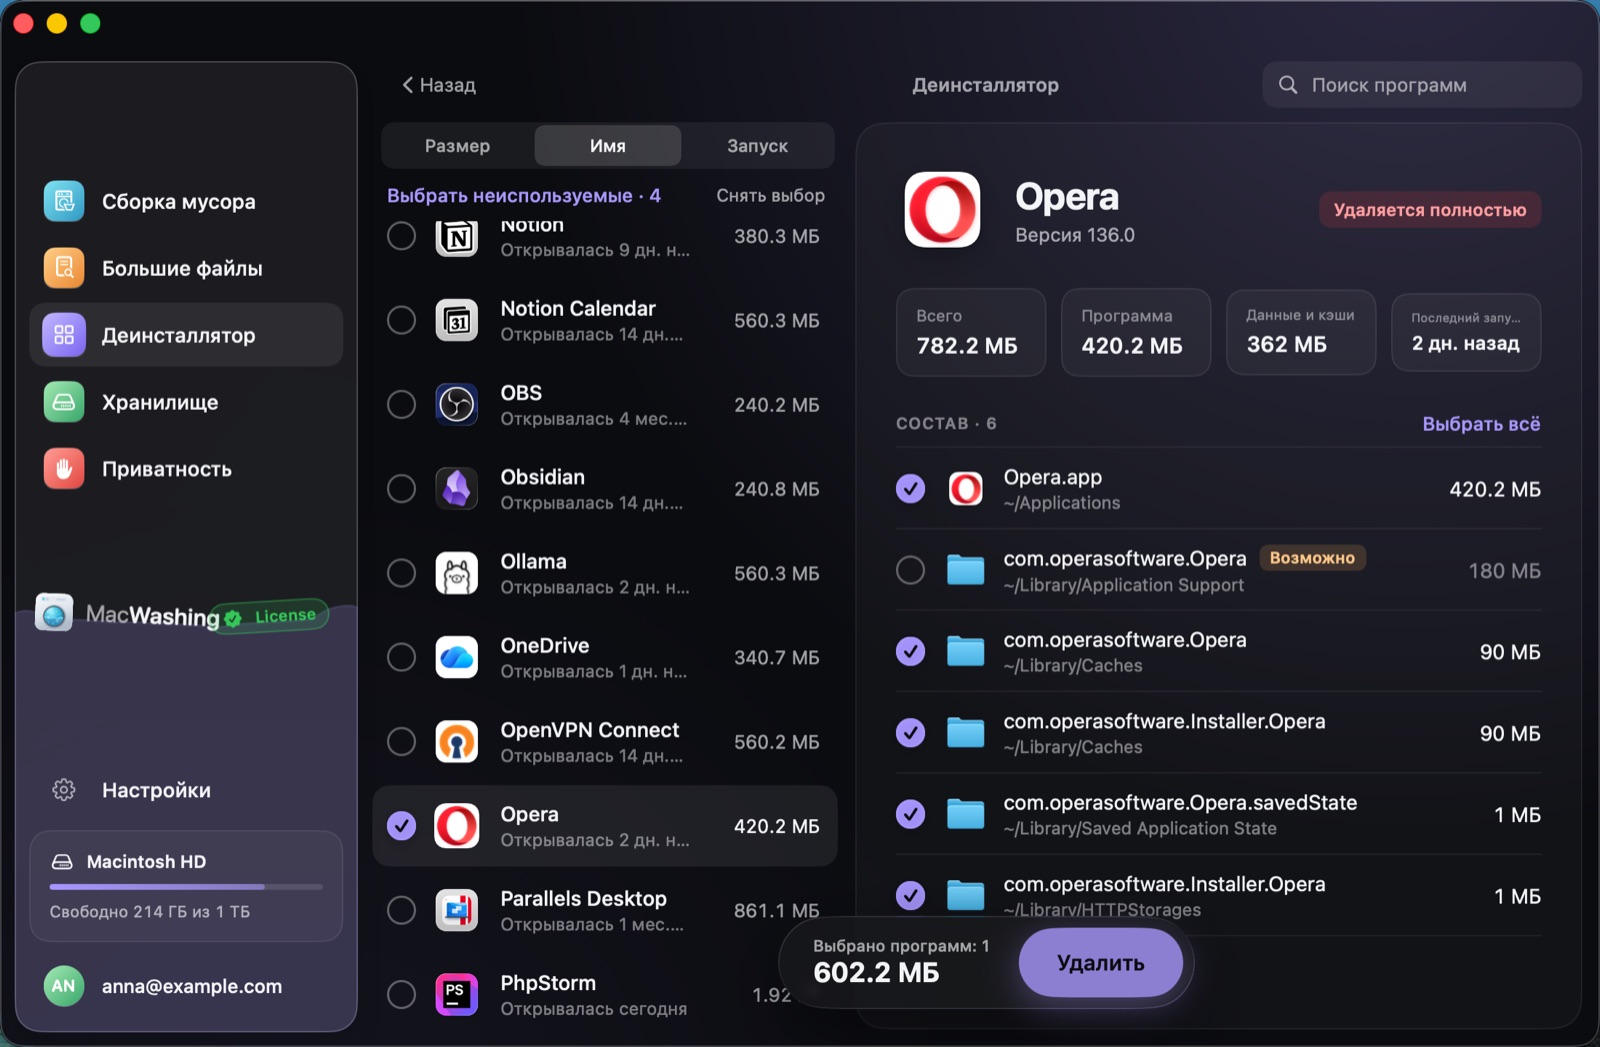Image resolution: width=1600 pixels, height=1047 pixels.
Task: Click Снять выбор link
Action: [770, 195]
